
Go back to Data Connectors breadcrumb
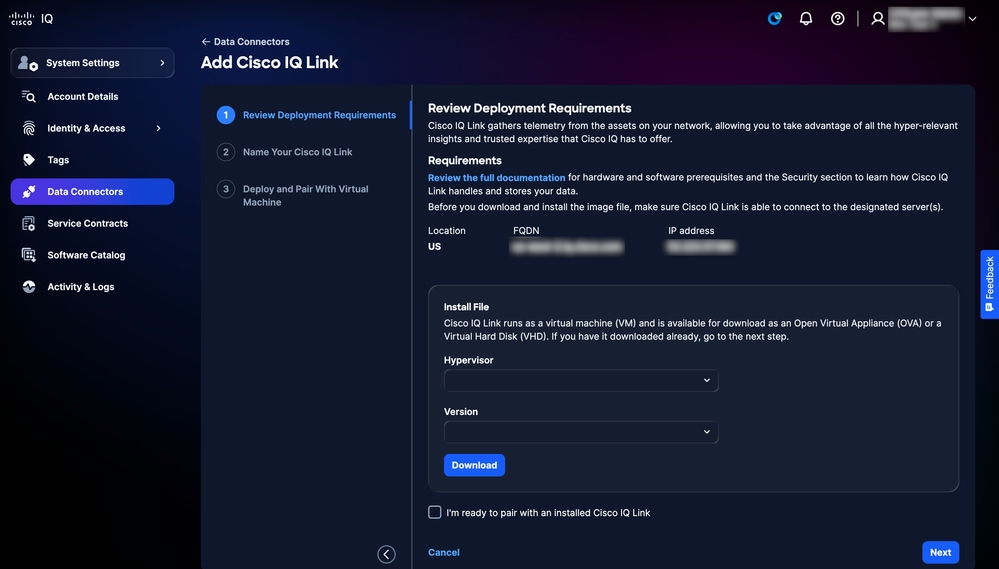[252, 41]
